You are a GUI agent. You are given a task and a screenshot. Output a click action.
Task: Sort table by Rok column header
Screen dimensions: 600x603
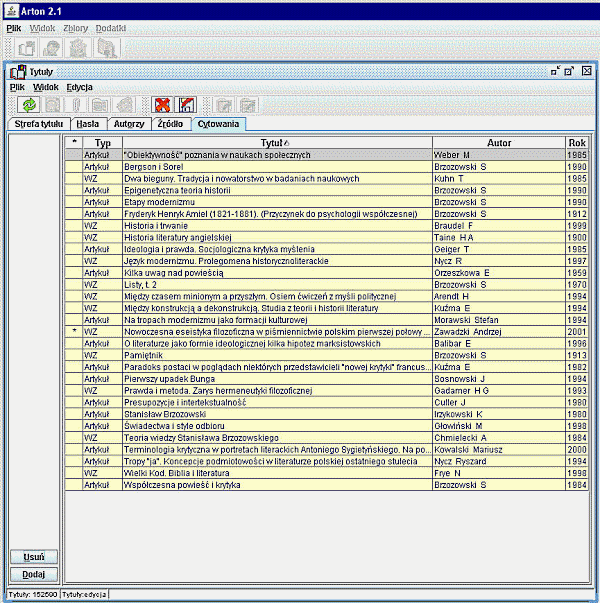coord(577,143)
